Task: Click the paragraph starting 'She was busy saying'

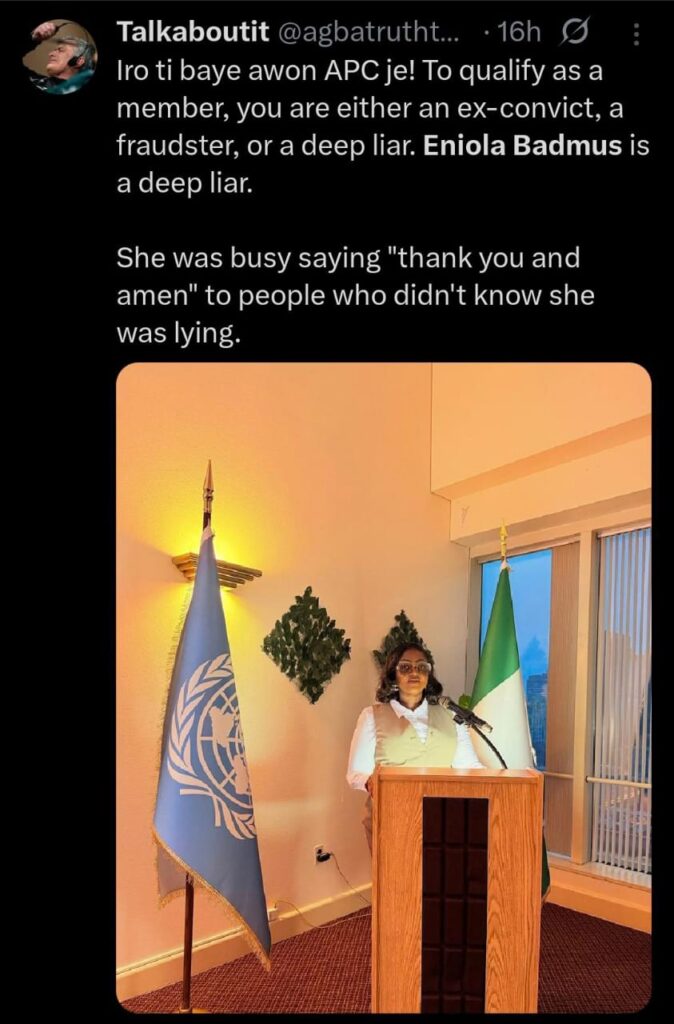Action: [x=356, y=295]
